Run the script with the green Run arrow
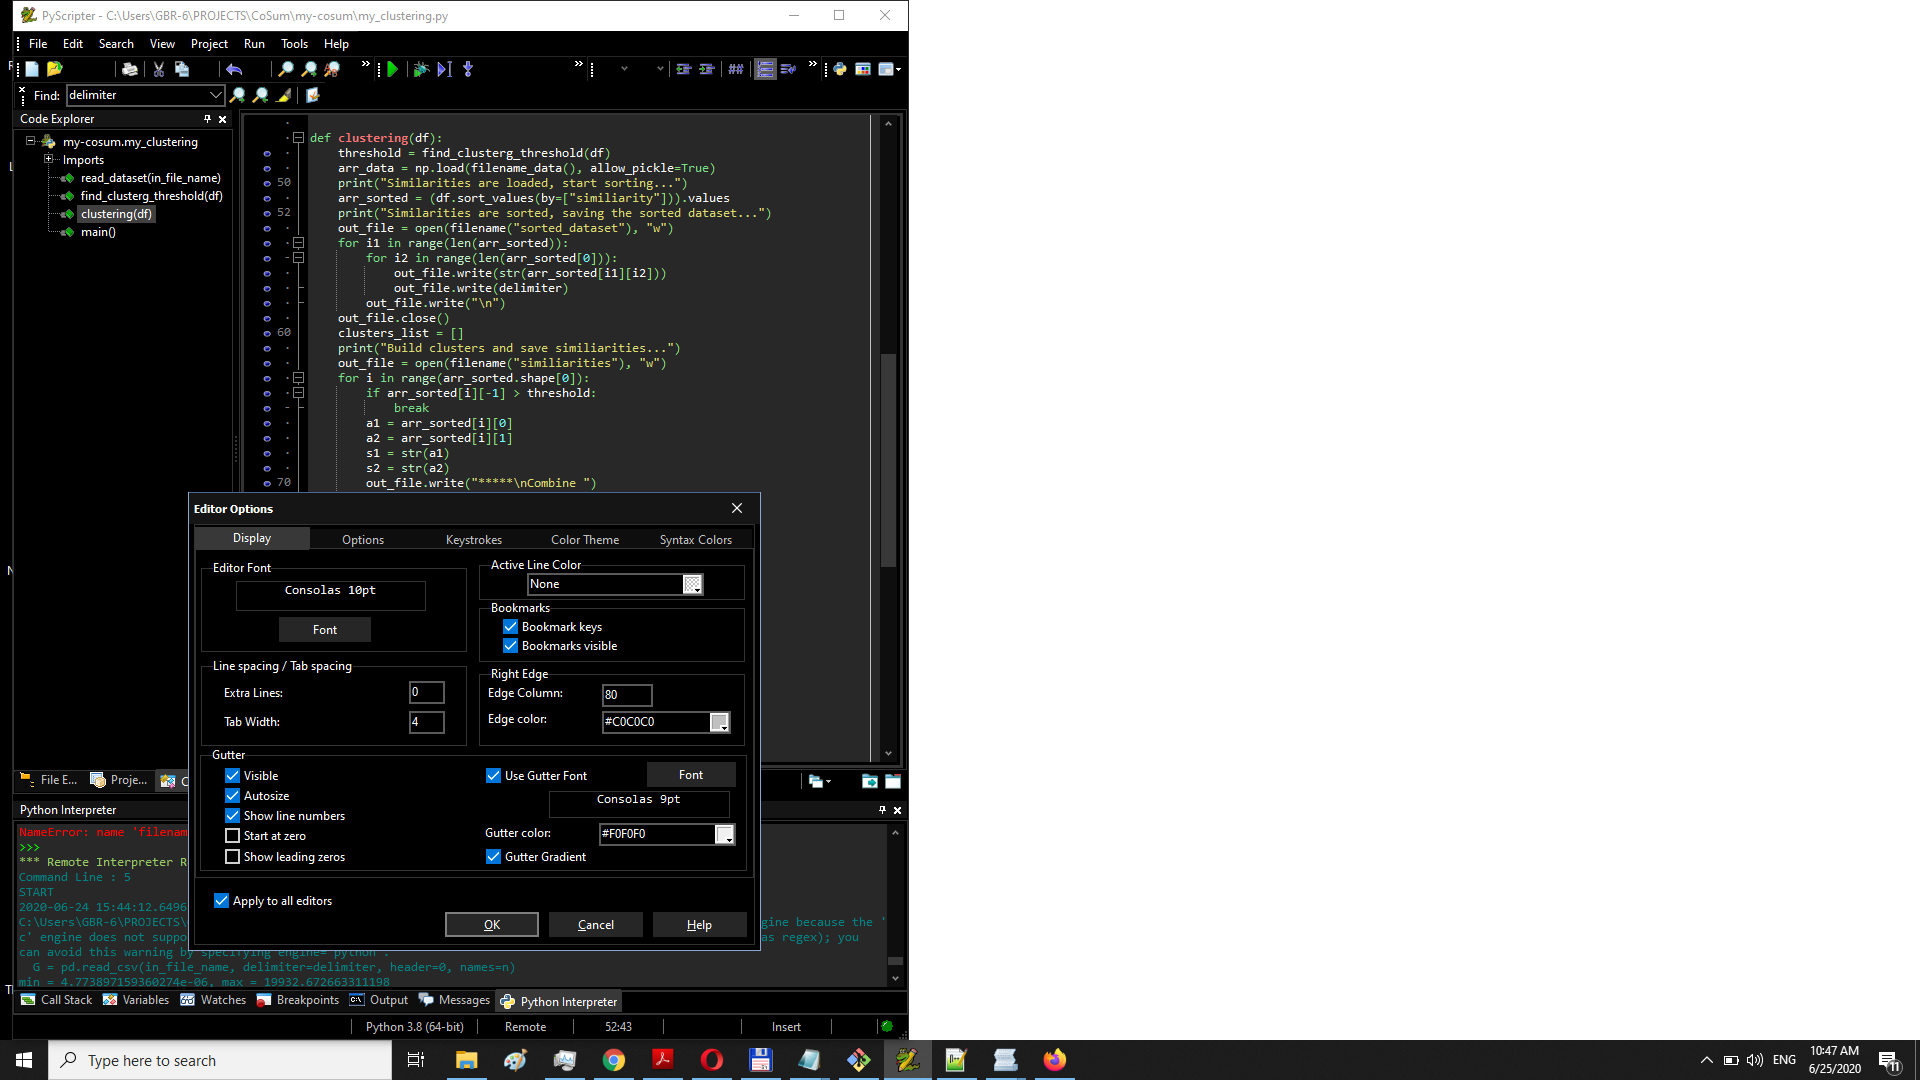 (x=391, y=69)
